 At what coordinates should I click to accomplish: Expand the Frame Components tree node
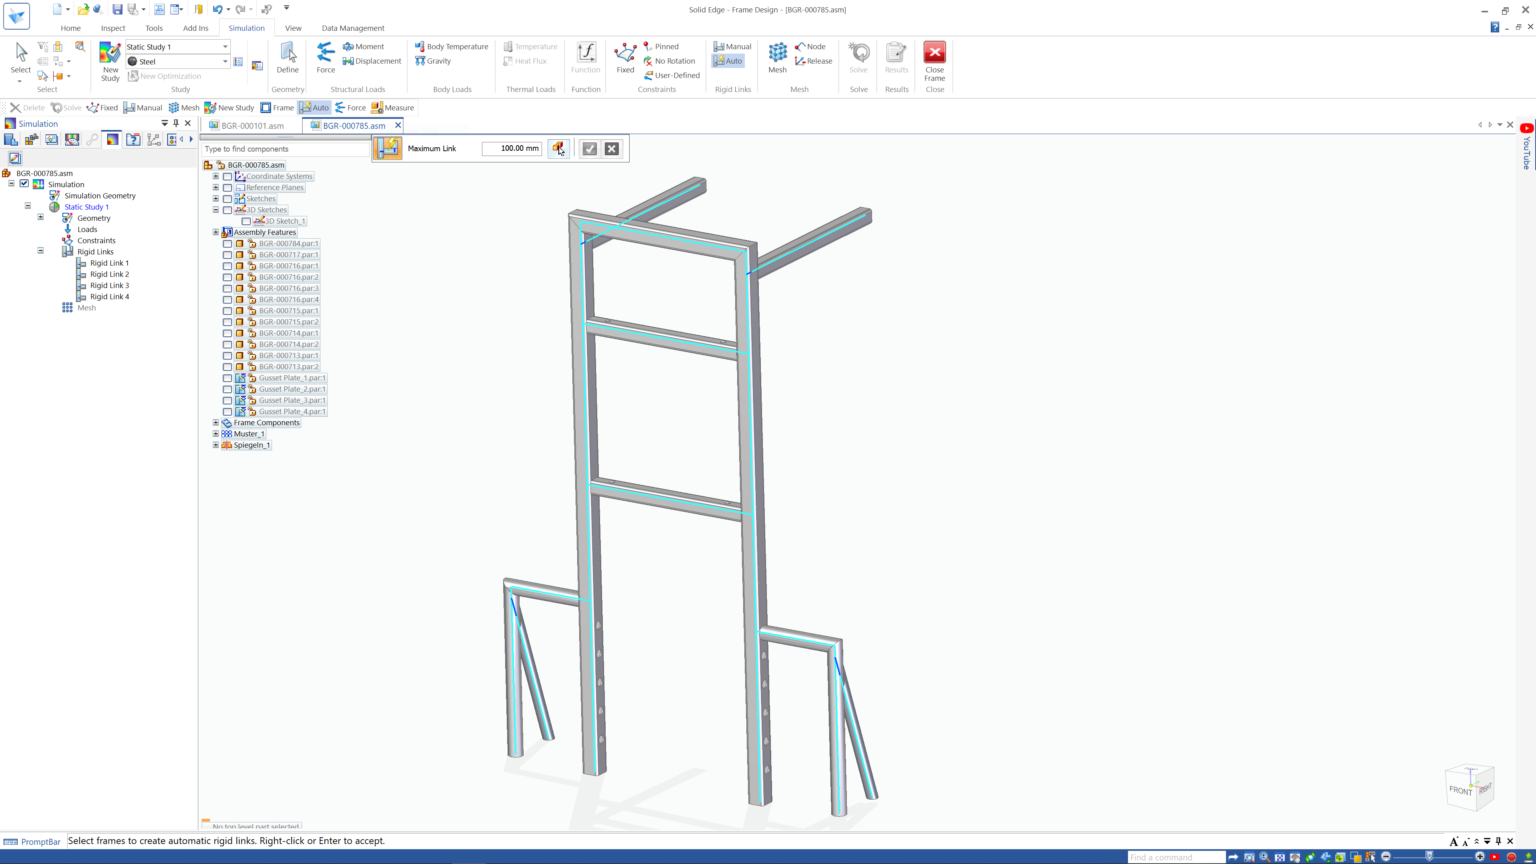coord(215,422)
